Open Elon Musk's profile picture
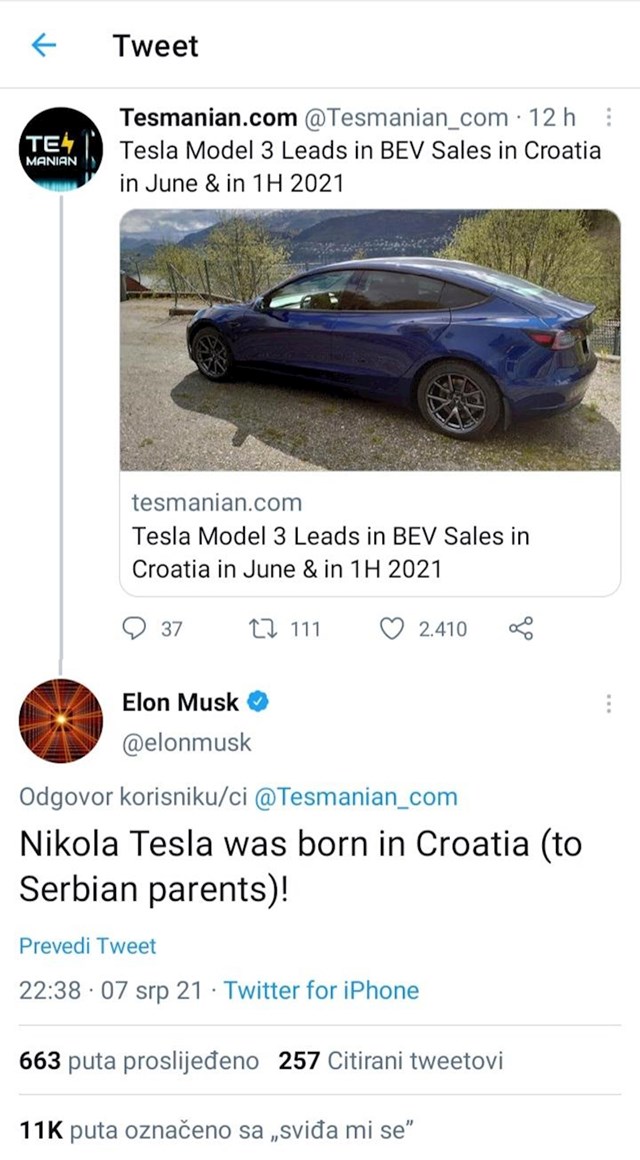640x1160 pixels. [x=61, y=721]
